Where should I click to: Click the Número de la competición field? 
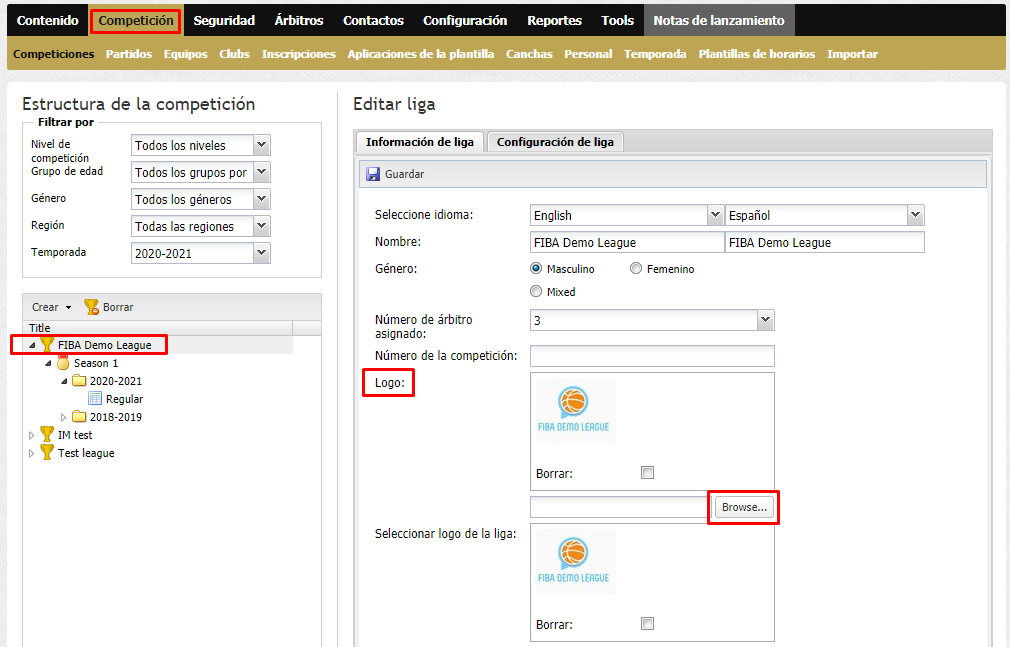(652, 356)
